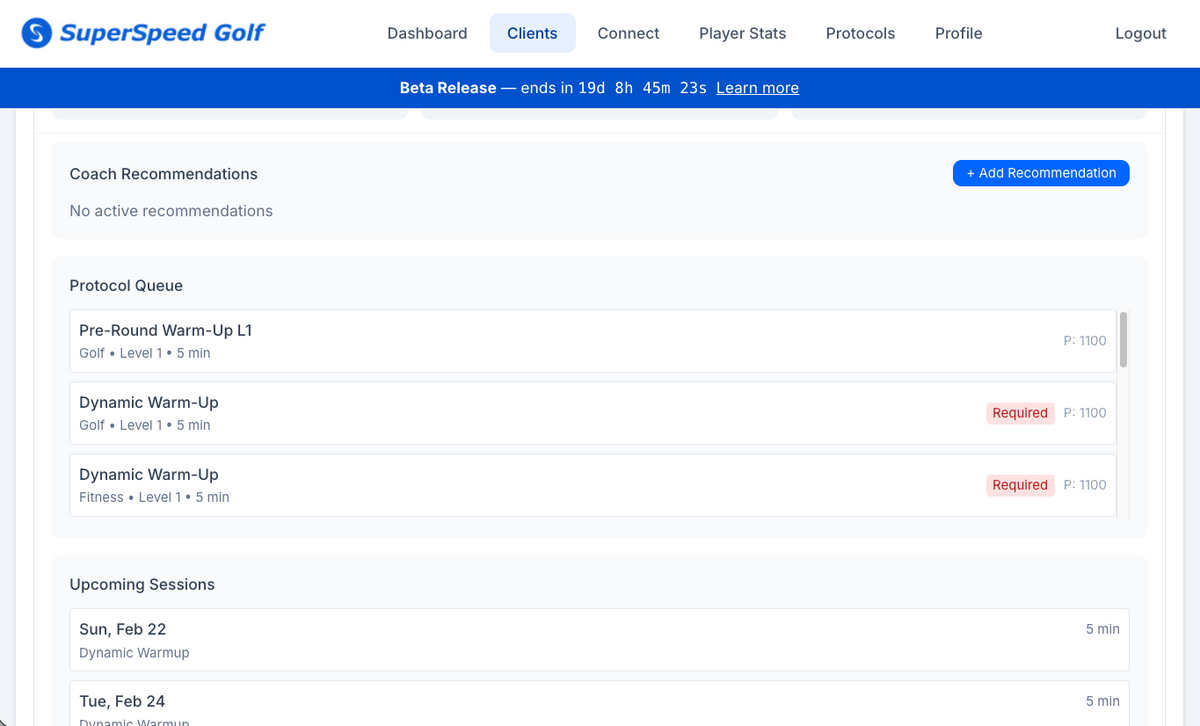Open the Profile page
Image resolution: width=1200 pixels, height=726 pixels.
point(958,33)
